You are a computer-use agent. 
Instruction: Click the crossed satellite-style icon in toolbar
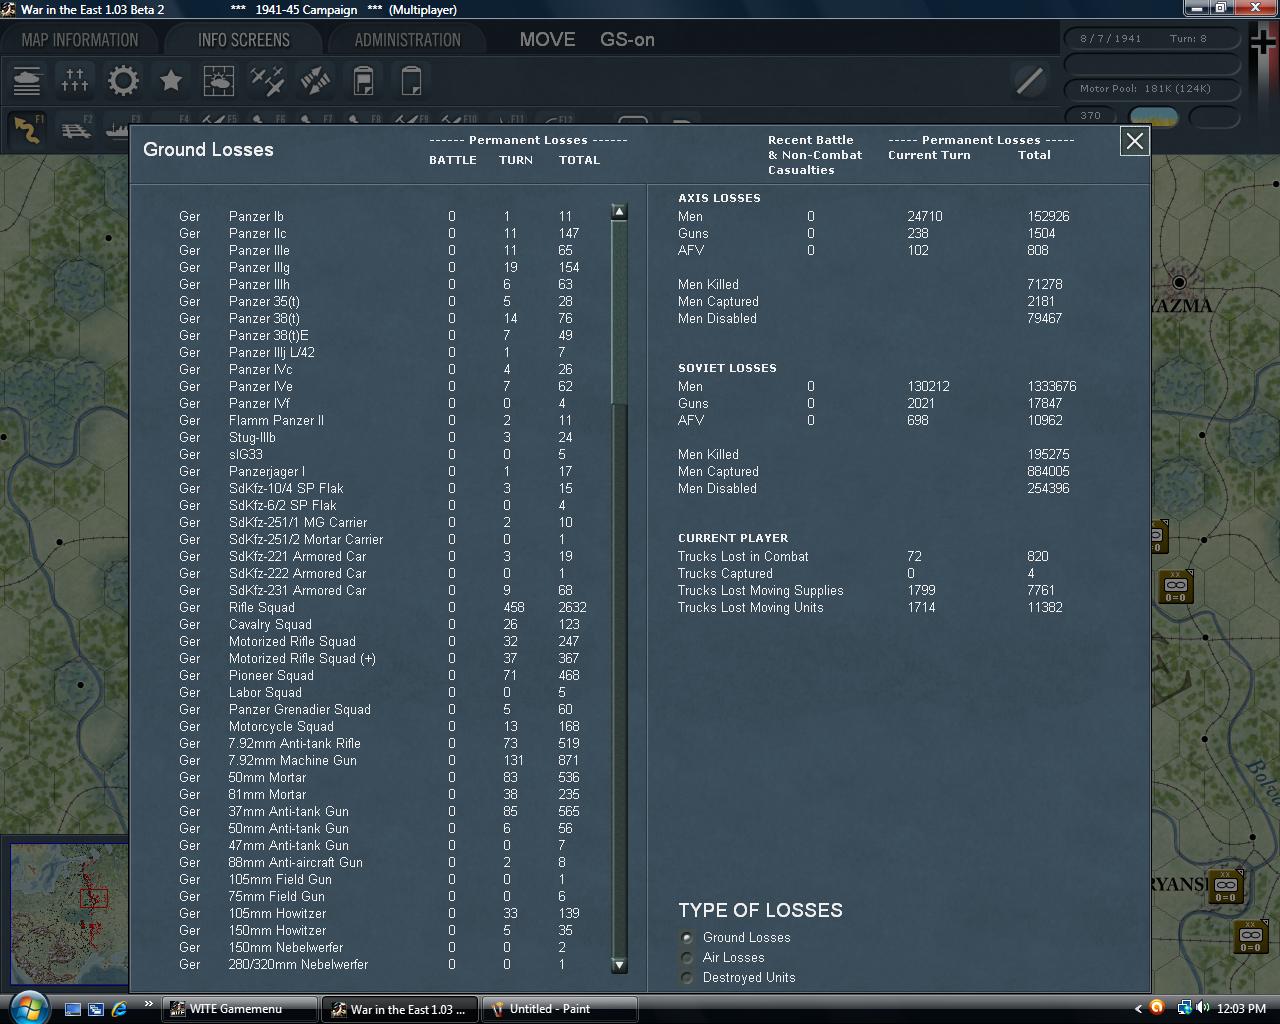click(315, 80)
